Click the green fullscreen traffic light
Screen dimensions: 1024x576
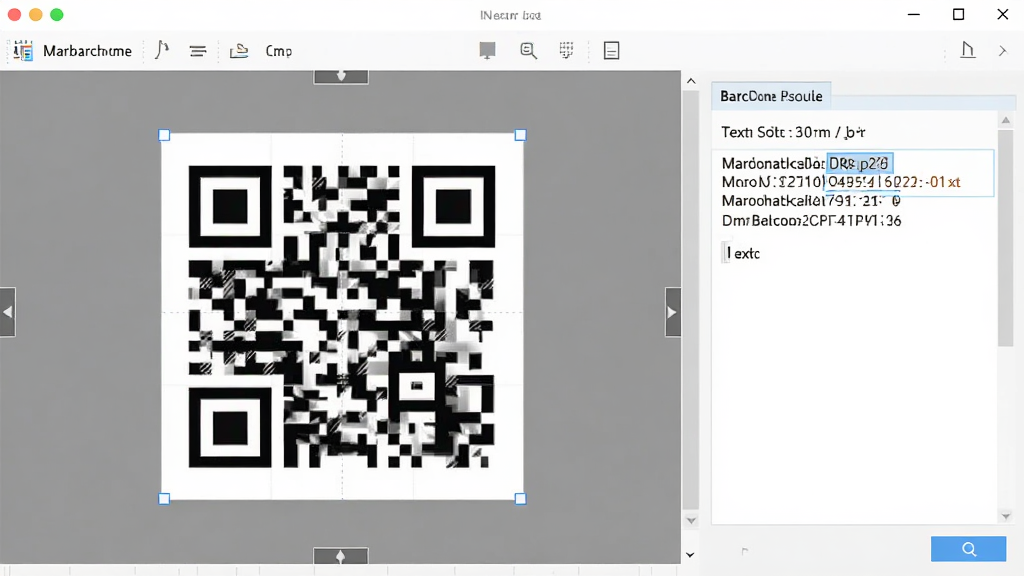tap(57, 14)
